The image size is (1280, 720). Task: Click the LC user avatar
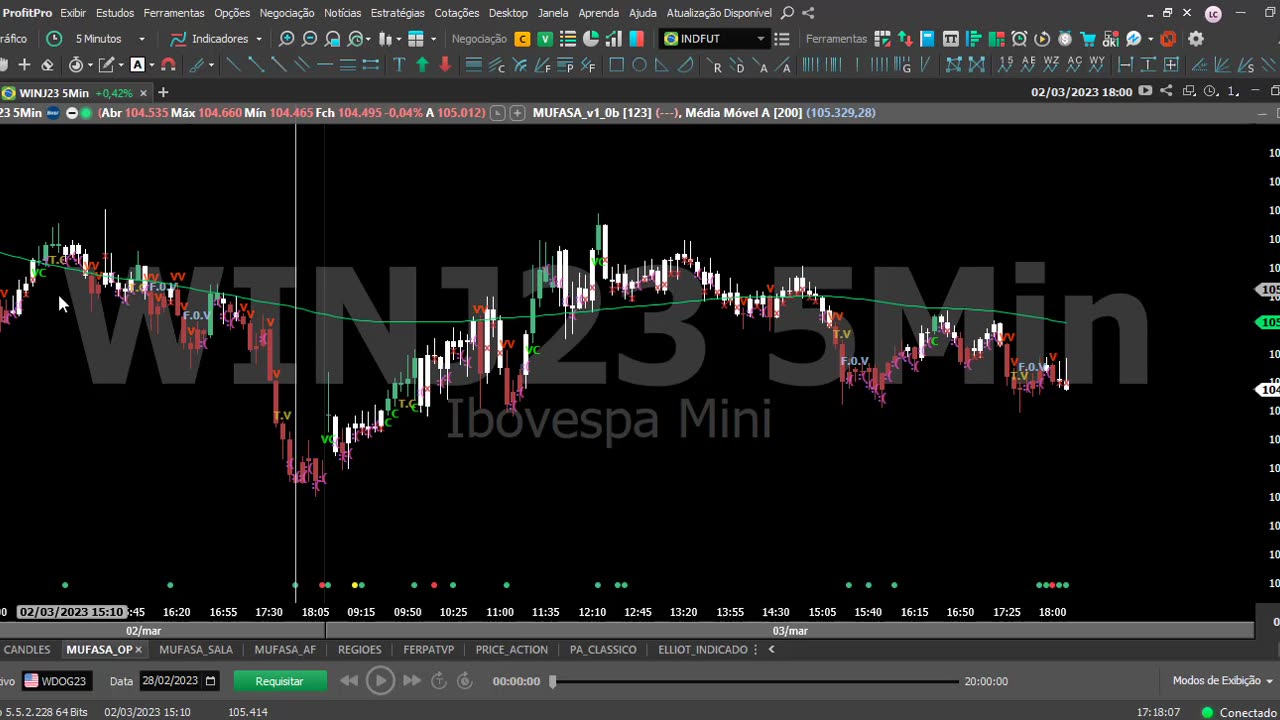(1213, 14)
